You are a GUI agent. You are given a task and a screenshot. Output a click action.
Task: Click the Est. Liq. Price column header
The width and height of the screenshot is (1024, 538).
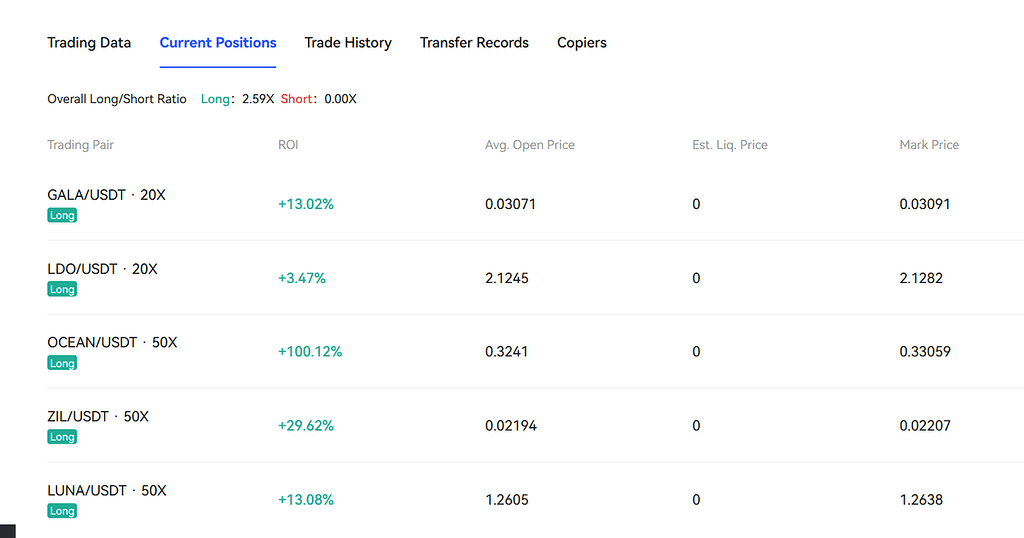730,145
